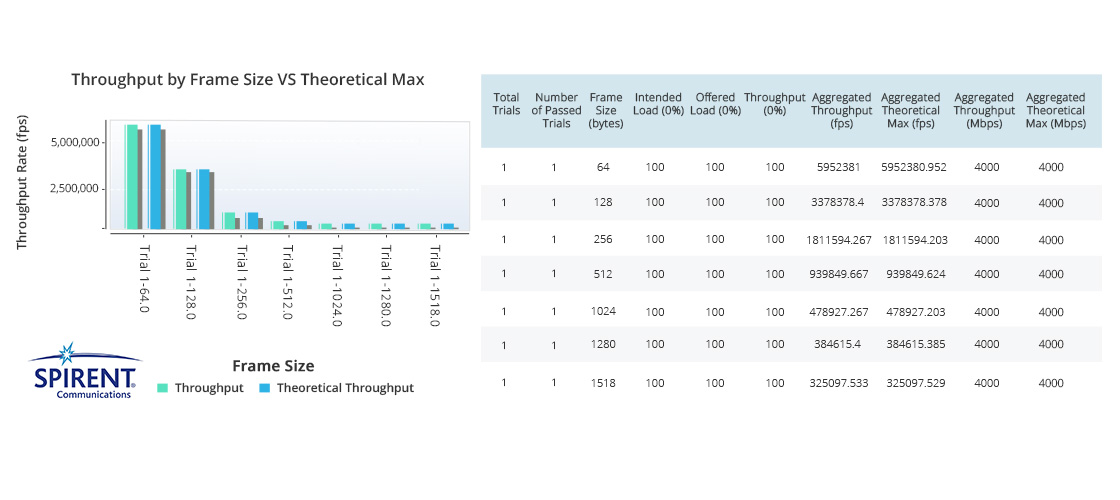Click the Throughput Rate (fps) axis label
The height and width of the screenshot is (500, 1120).
coord(21,182)
